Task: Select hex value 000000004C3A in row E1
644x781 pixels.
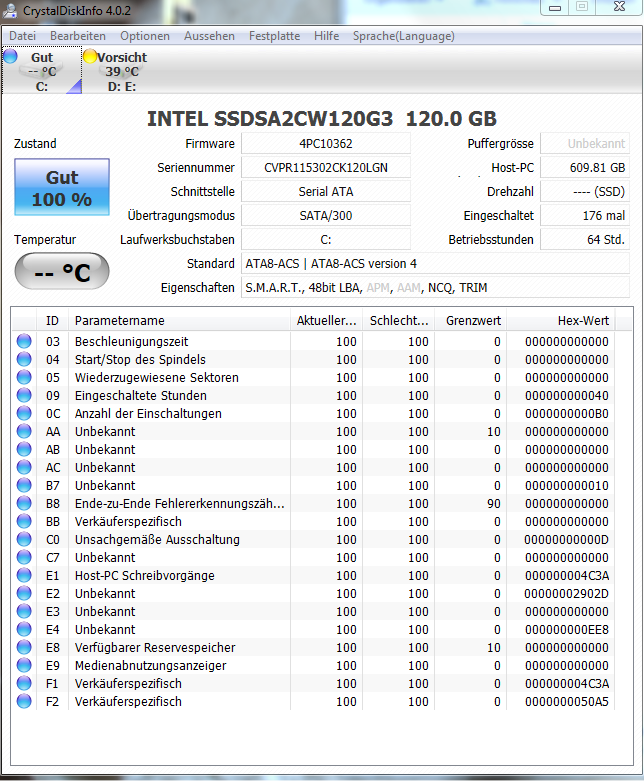Action: [x=567, y=575]
